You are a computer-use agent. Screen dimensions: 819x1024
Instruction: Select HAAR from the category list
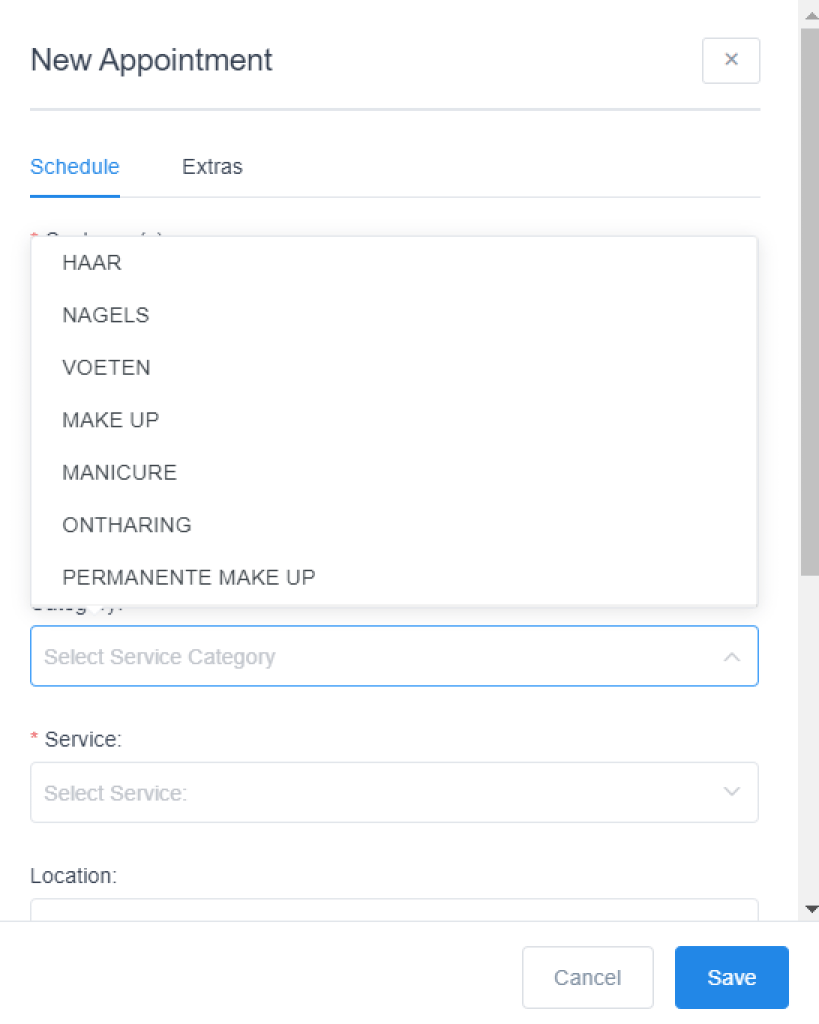tap(92, 263)
